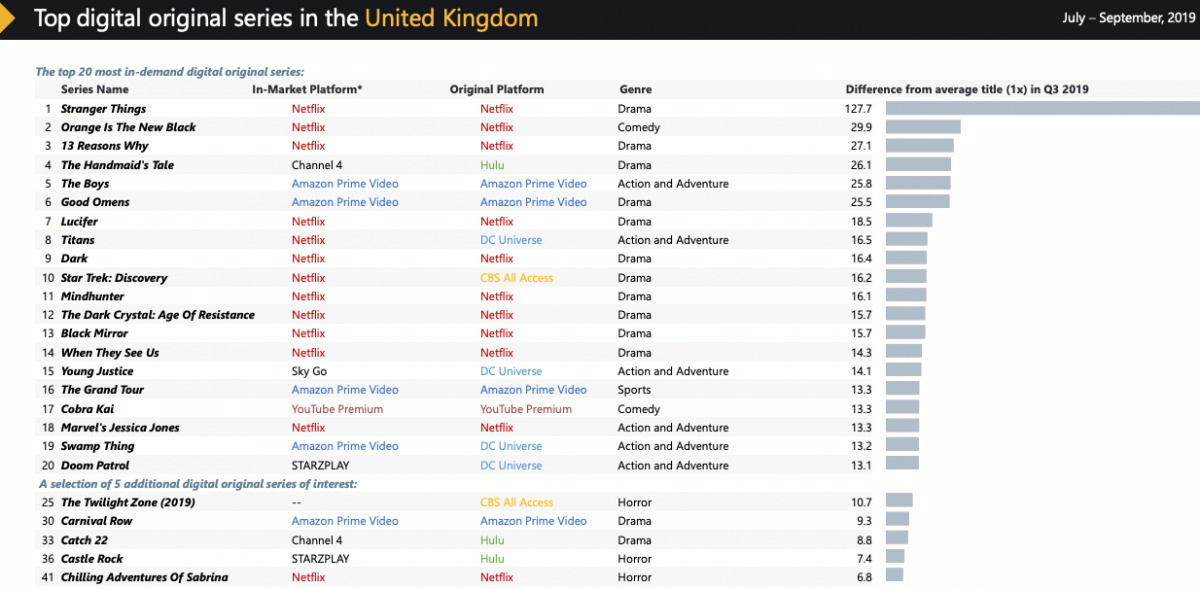Click Hulu for The Handmaid's Tale
The width and height of the screenshot is (1200, 589).
point(492,165)
